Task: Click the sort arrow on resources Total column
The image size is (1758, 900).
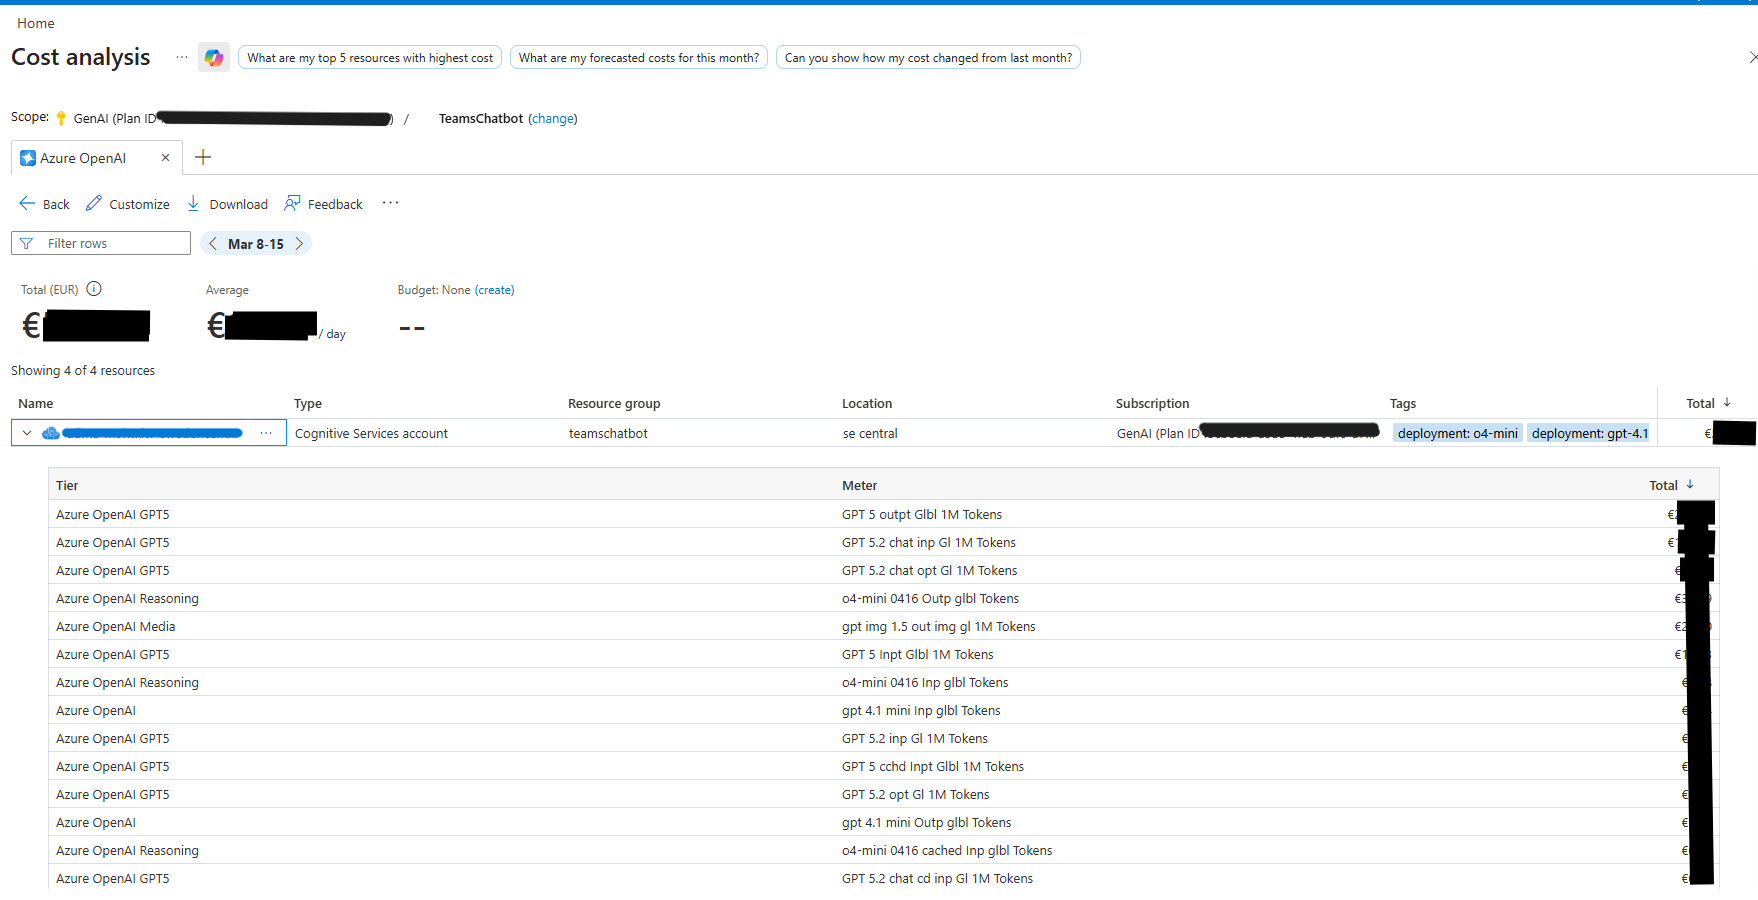Action: click(1727, 403)
